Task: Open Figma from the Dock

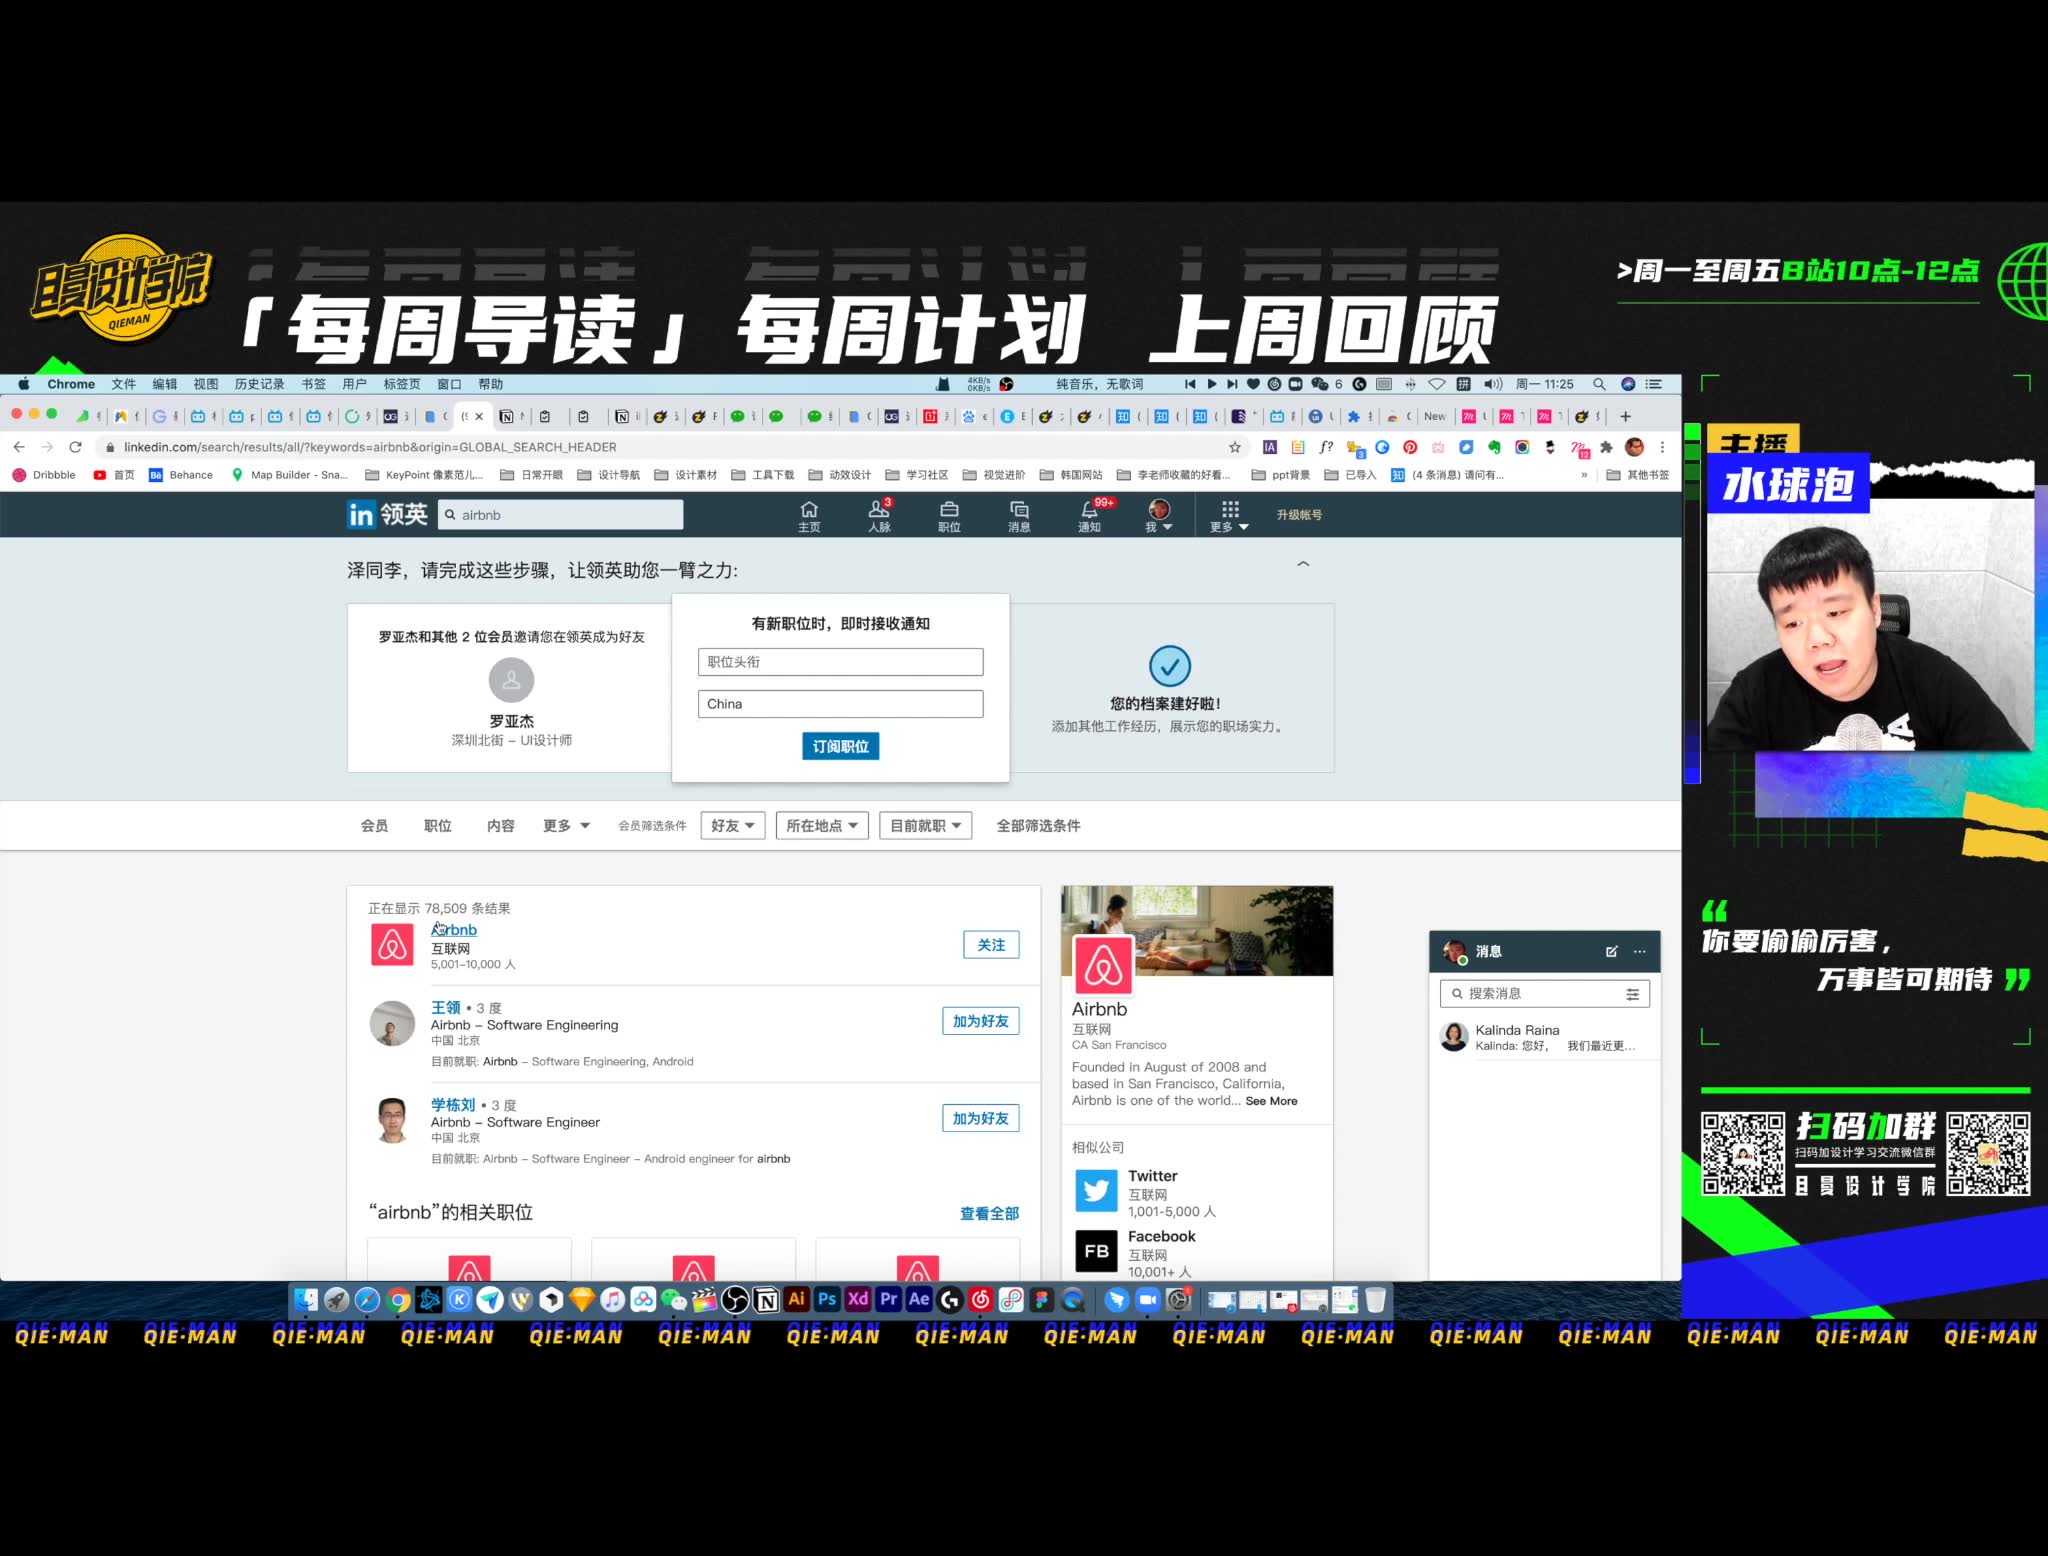Action: pyautogui.click(x=1042, y=1300)
